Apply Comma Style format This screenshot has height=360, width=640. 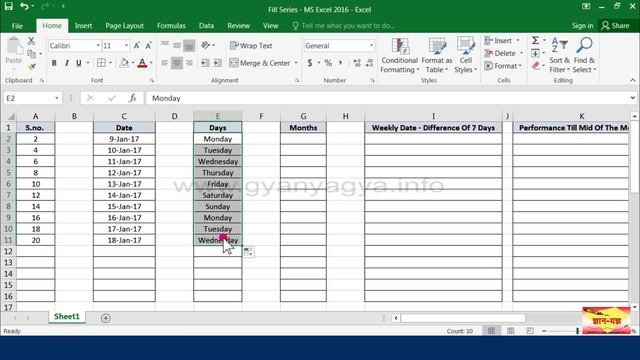pos(340,63)
